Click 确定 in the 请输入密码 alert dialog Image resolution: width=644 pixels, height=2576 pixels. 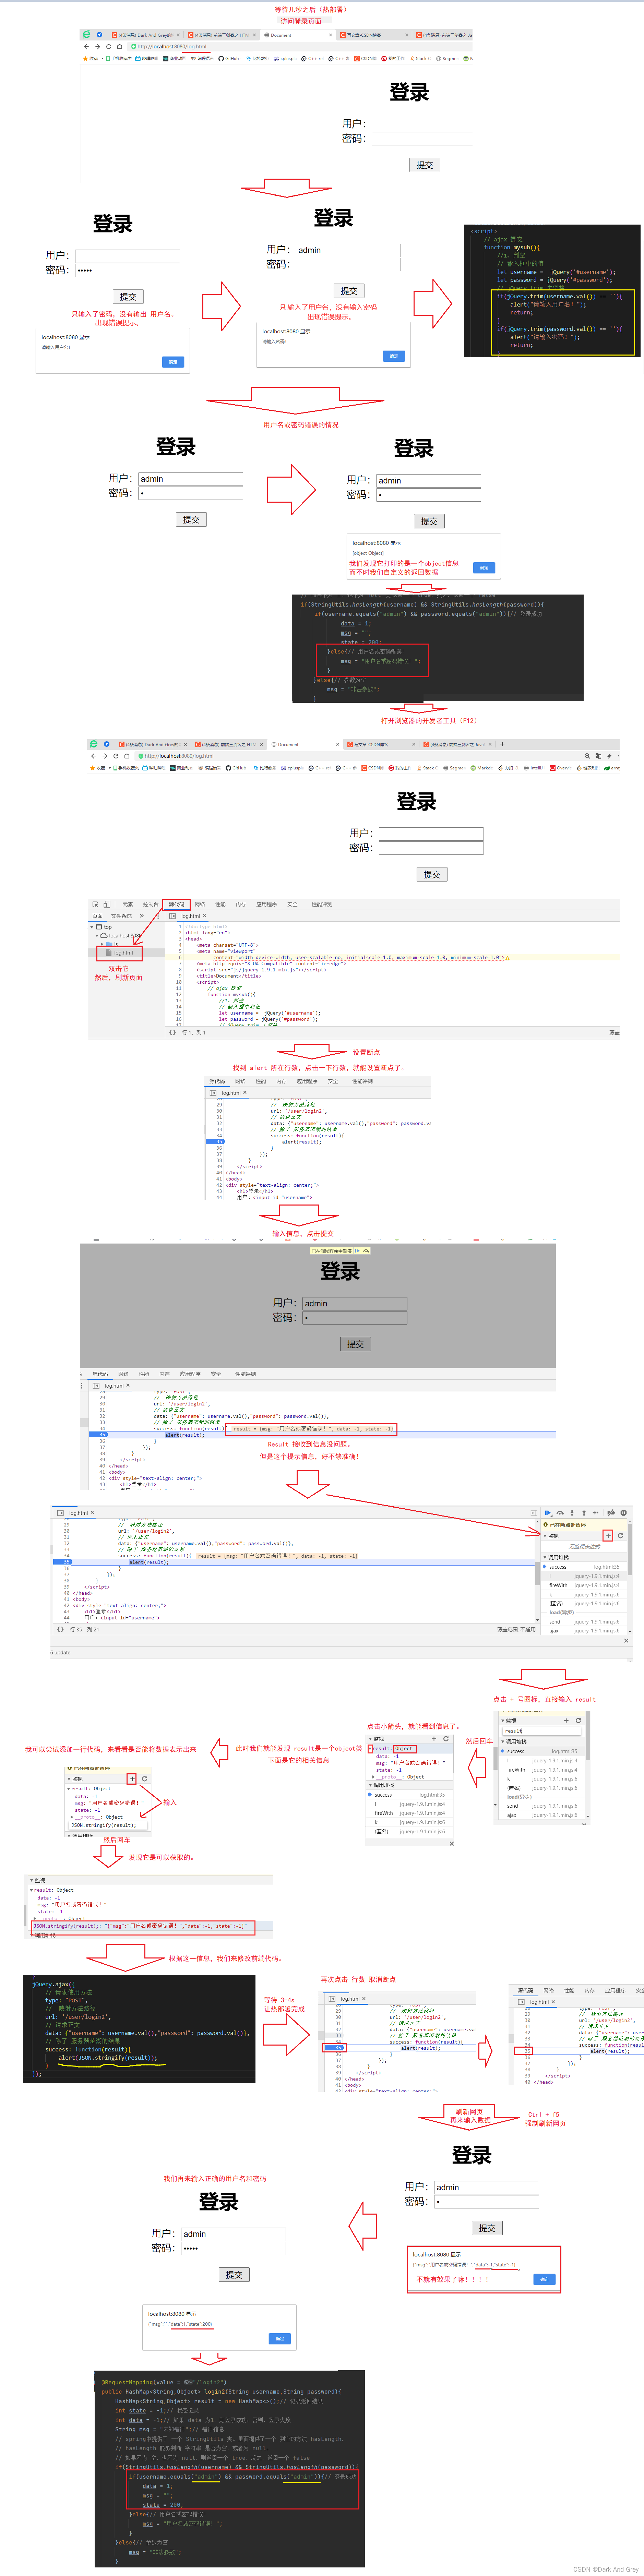(x=394, y=356)
